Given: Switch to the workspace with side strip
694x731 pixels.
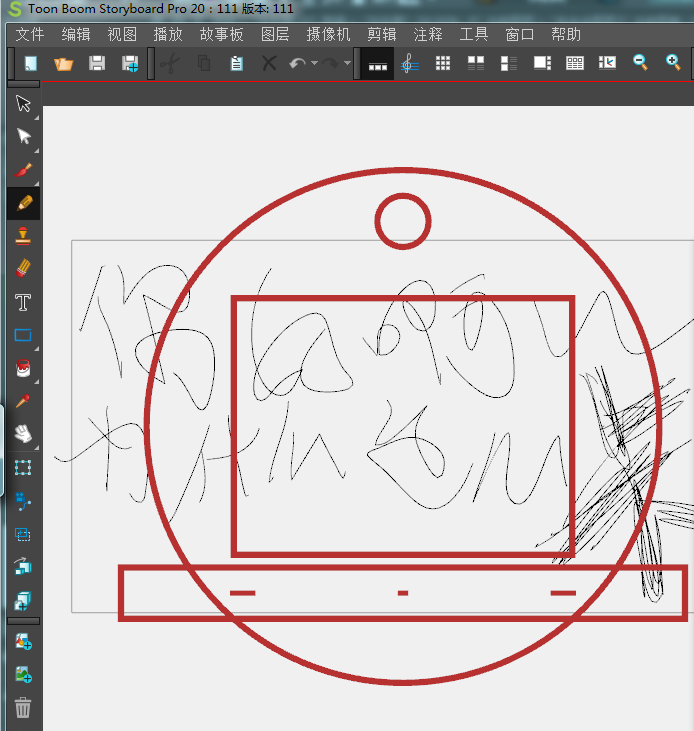Looking at the screenshot, I should click(542, 62).
